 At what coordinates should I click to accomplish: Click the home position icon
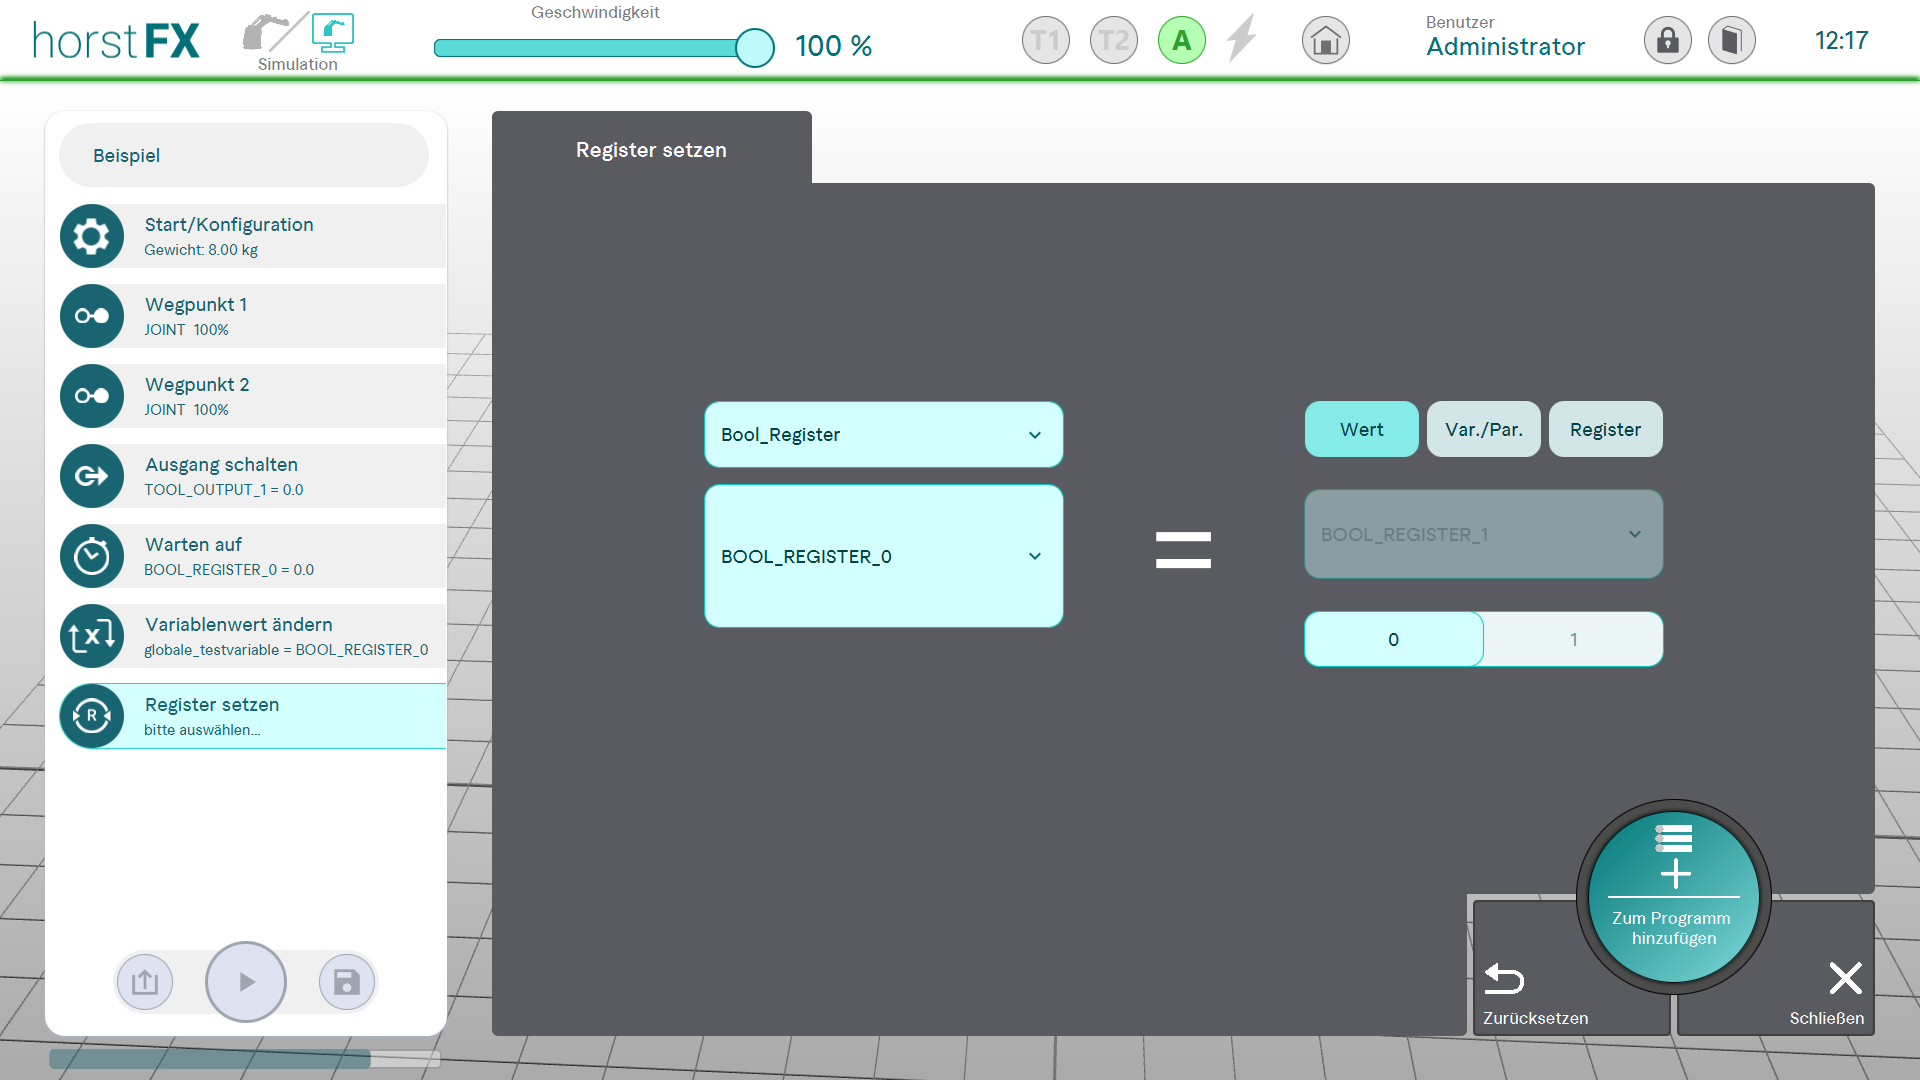pos(1325,41)
